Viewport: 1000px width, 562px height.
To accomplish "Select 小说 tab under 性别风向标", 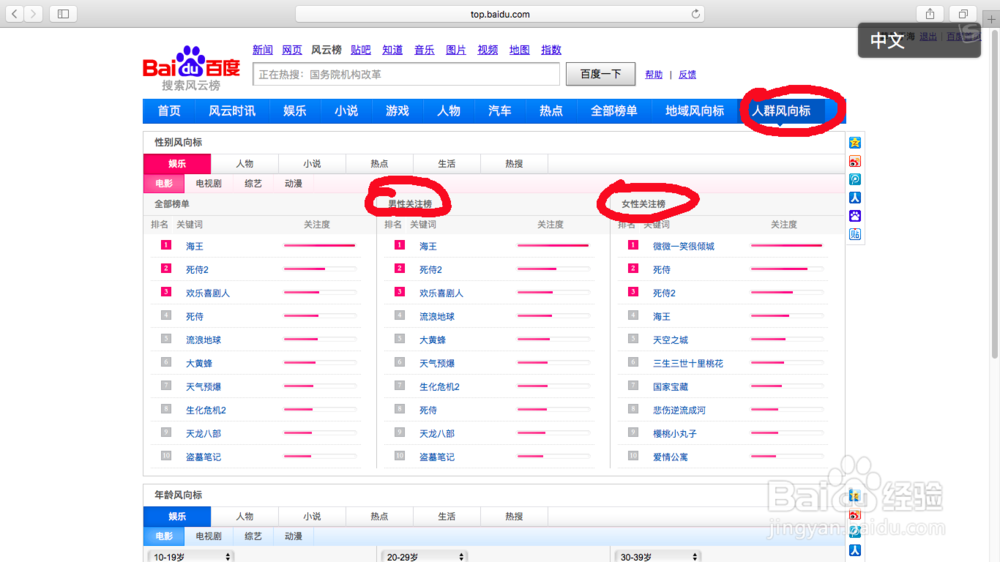I will (312, 164).
